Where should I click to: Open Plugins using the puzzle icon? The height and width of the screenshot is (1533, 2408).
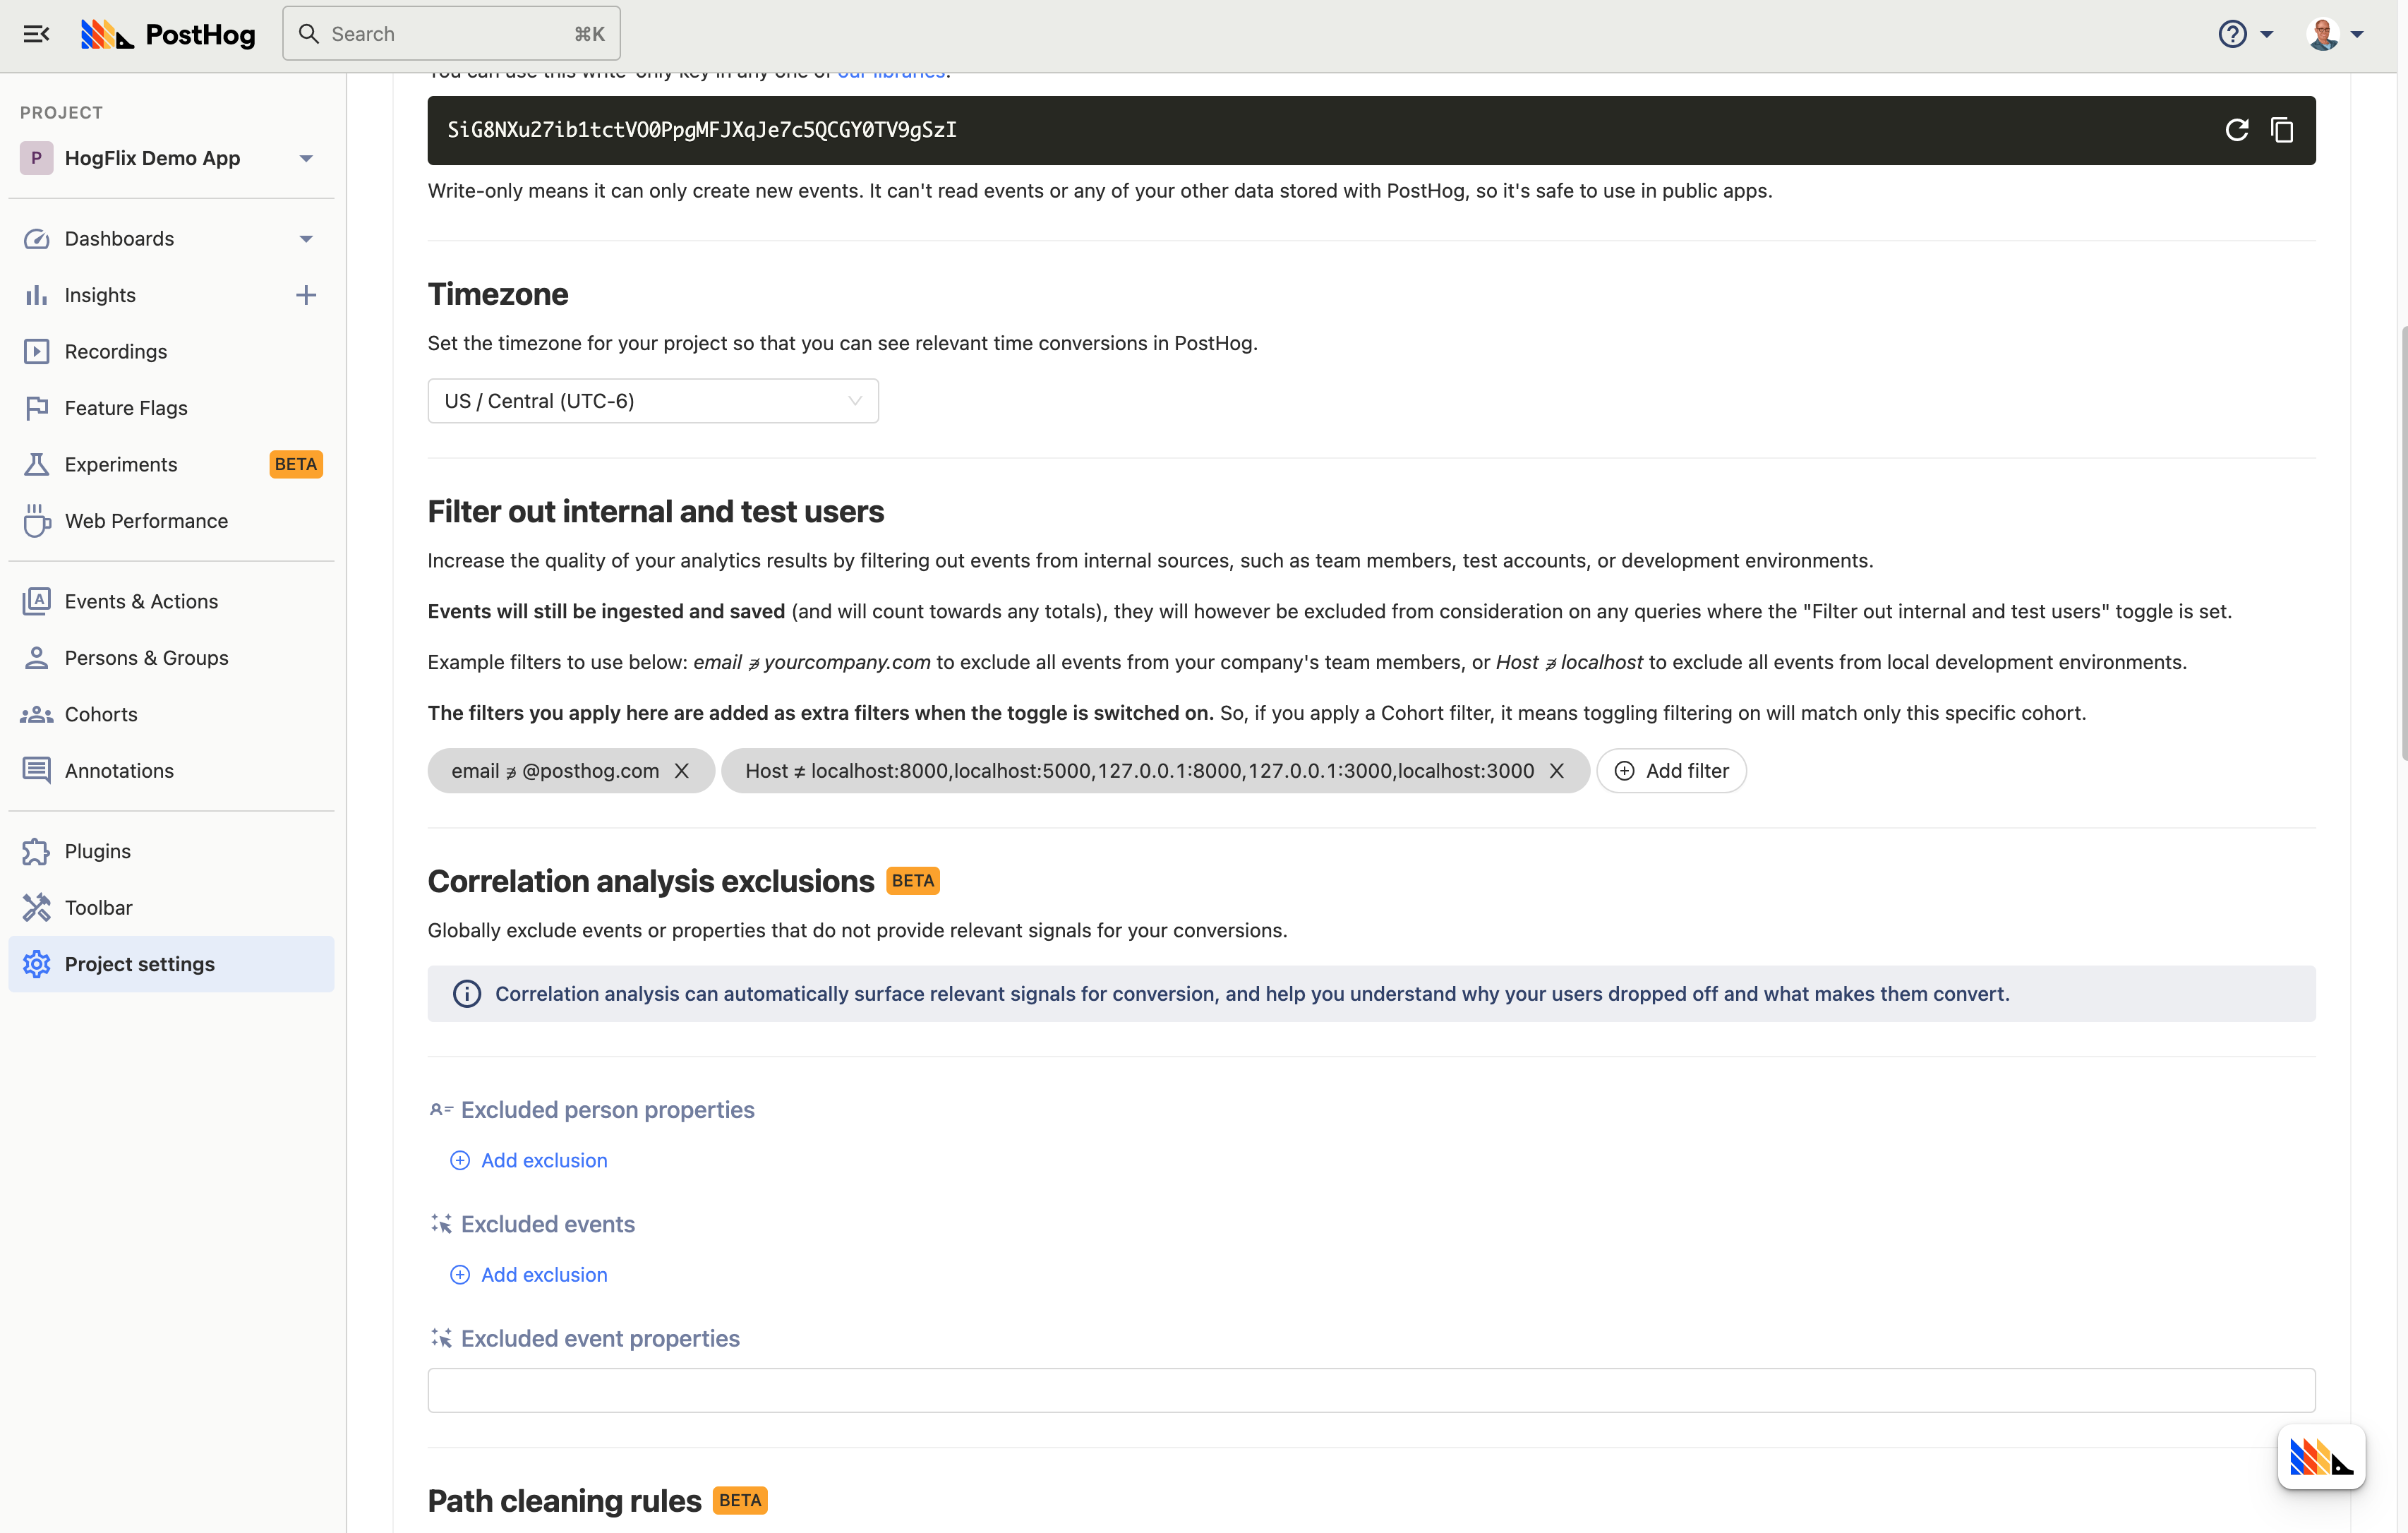click(36, 850)
